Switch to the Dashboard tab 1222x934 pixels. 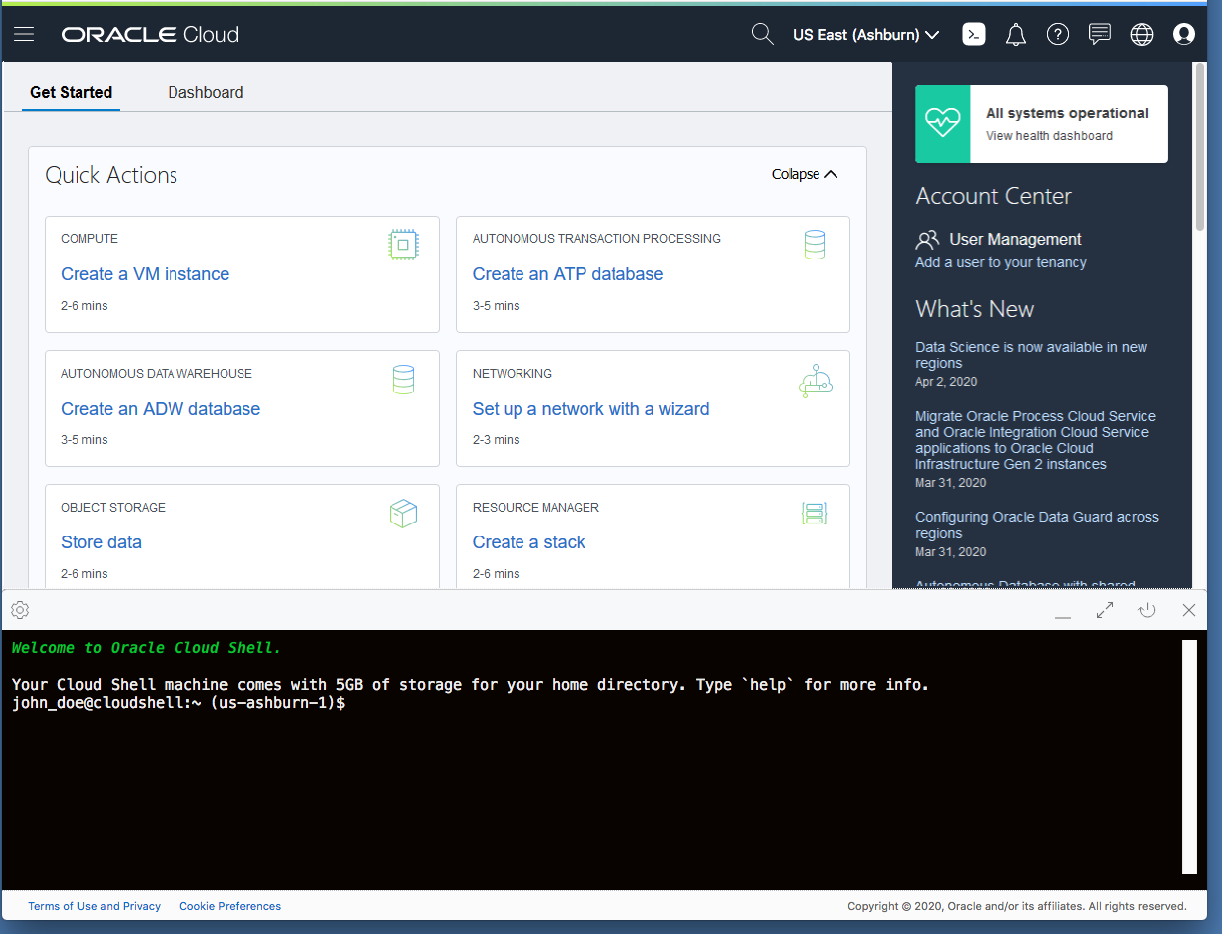click(x=205, y=92)
